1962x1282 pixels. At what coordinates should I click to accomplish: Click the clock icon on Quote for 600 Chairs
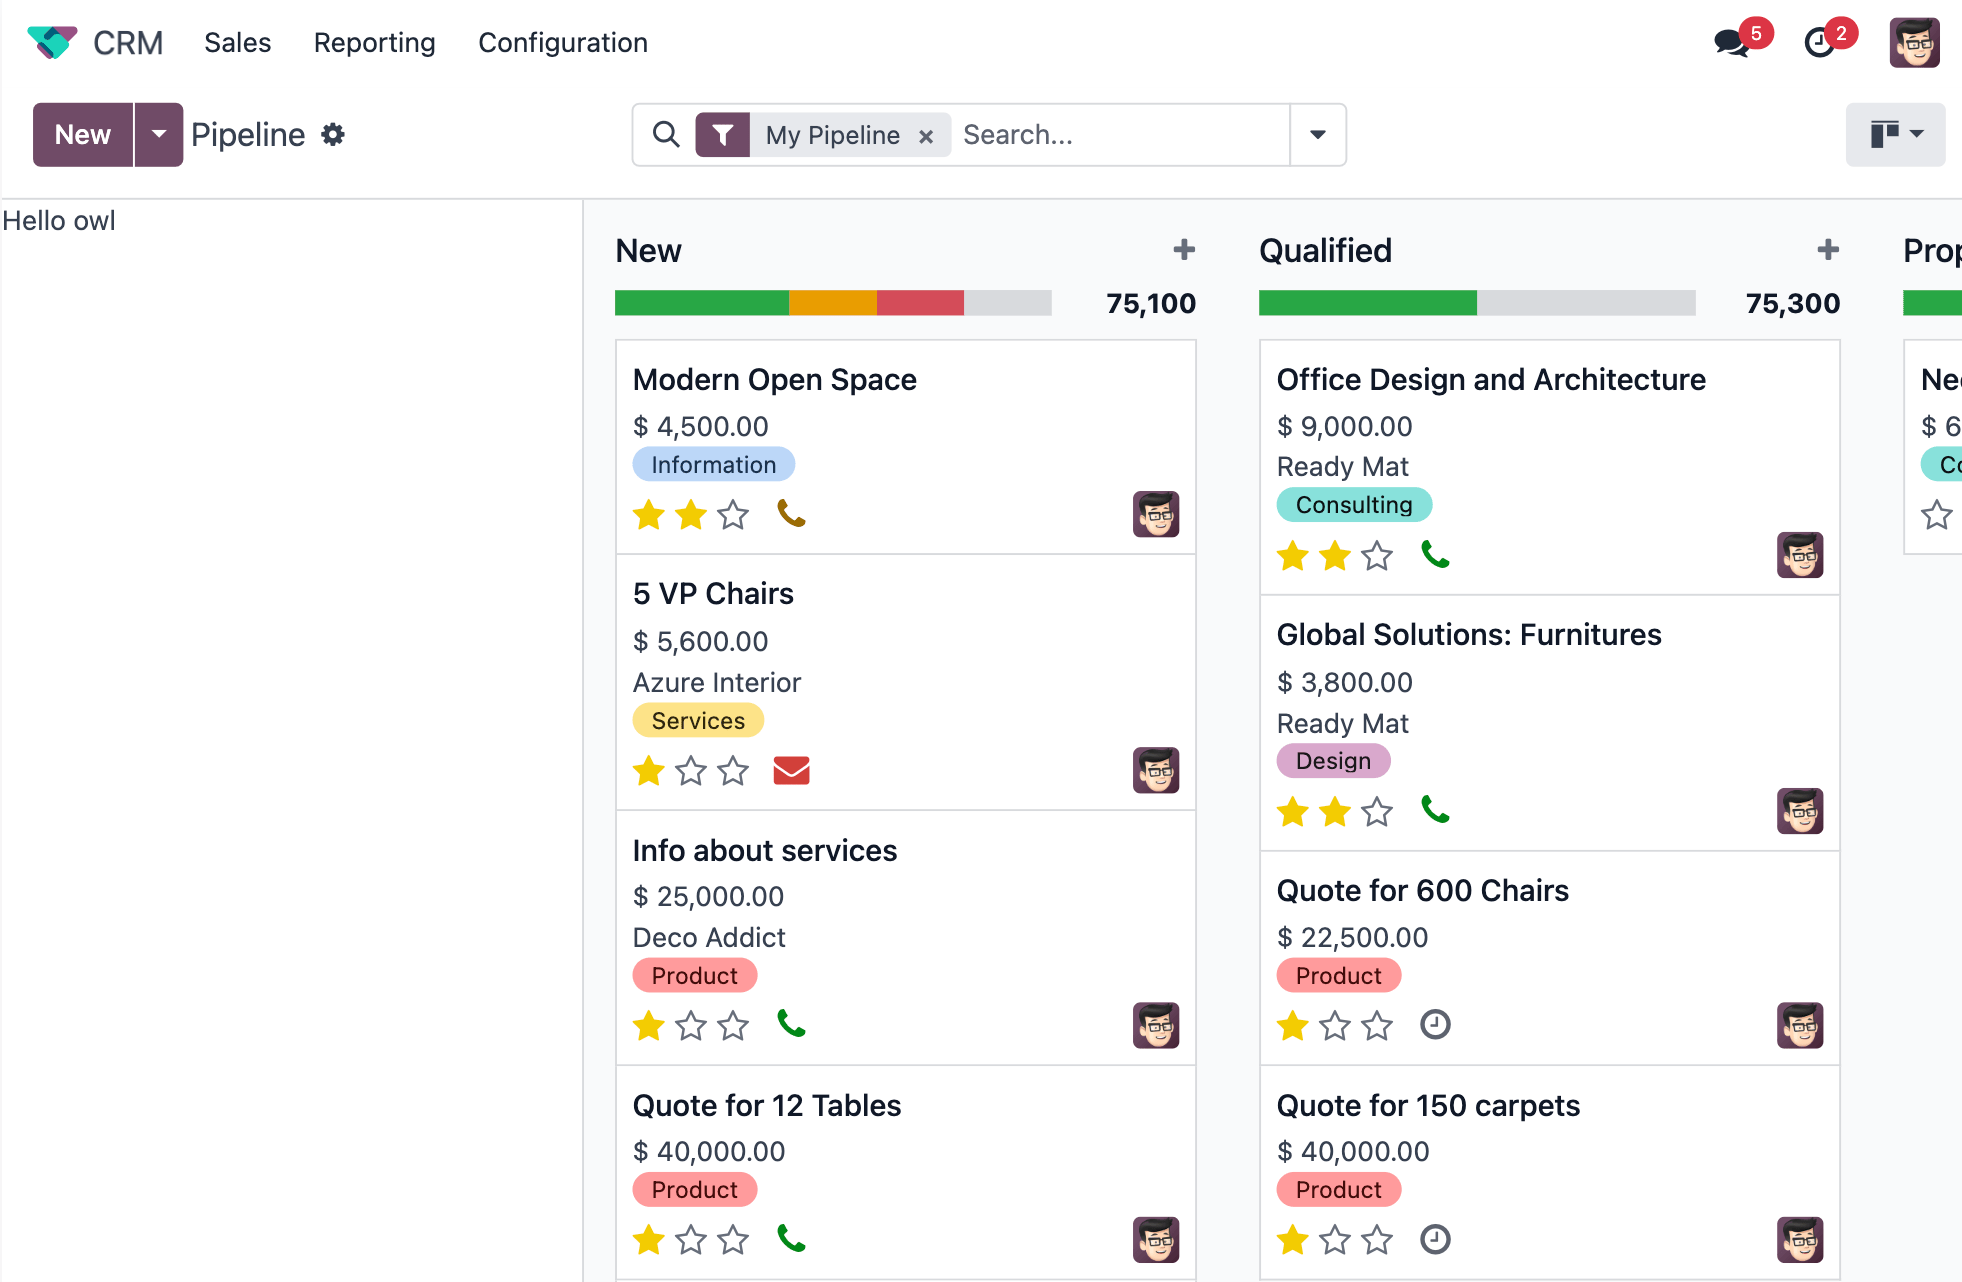point(1435,1025)
